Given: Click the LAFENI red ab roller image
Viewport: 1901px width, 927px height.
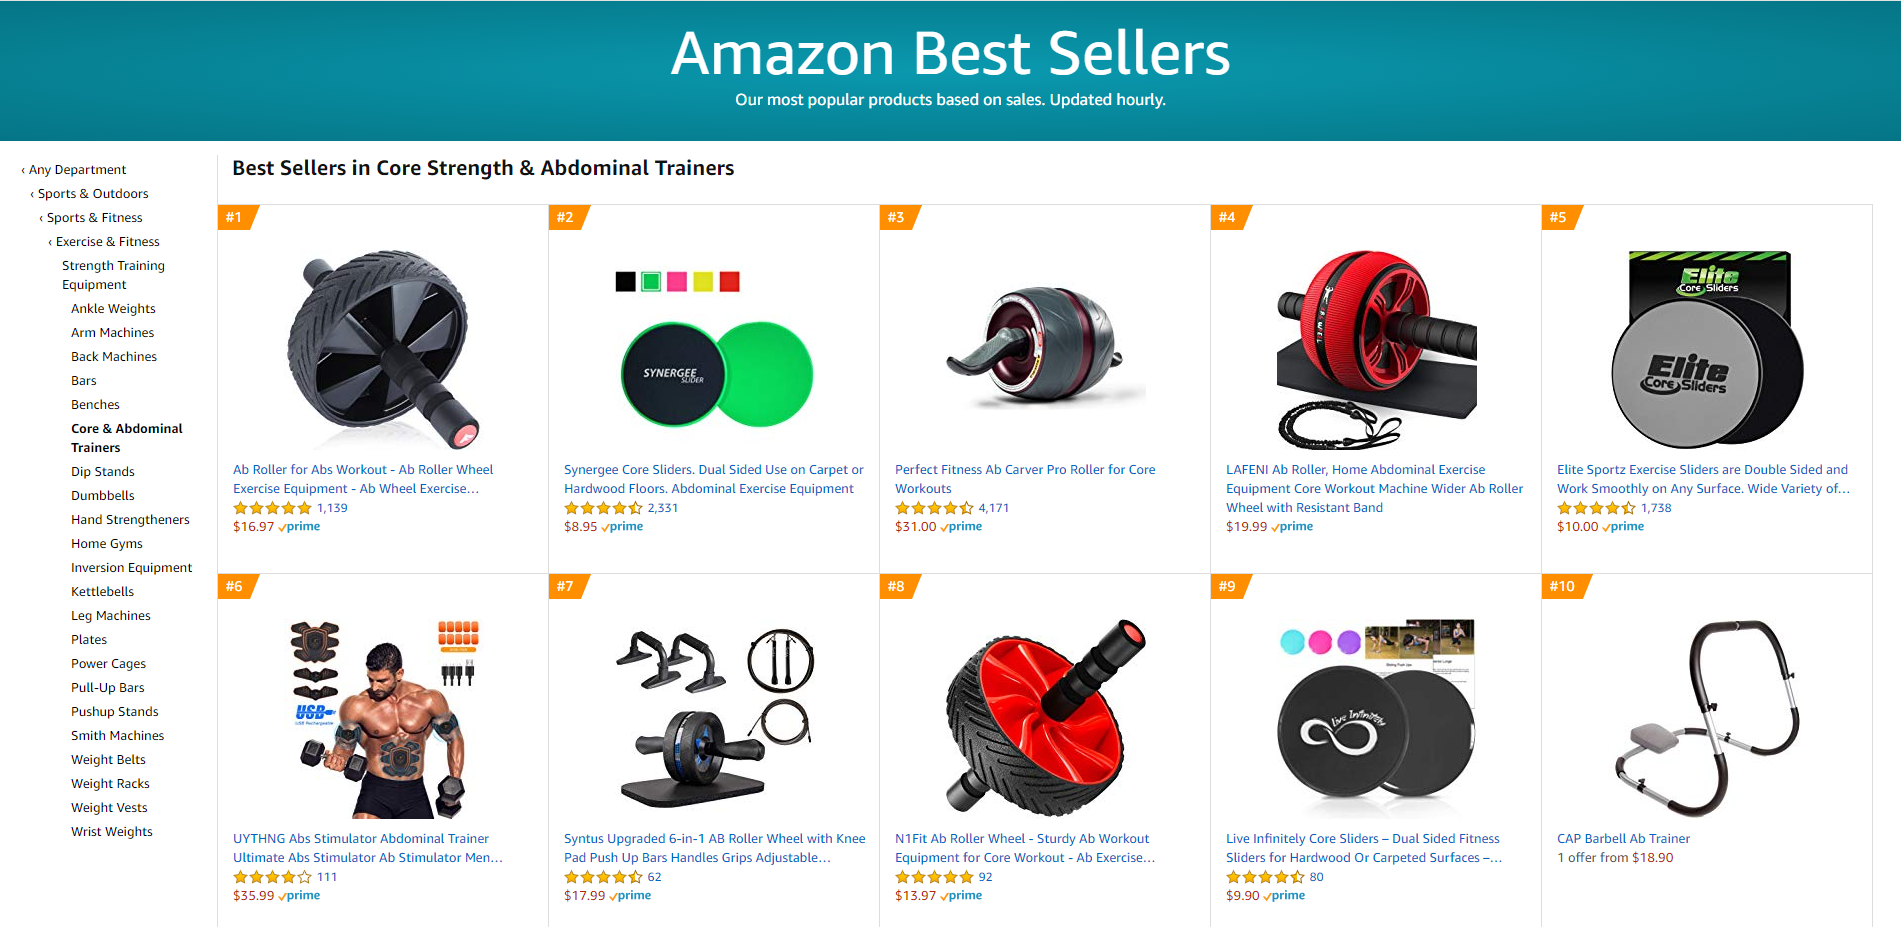Looking at the screenshot, I should click(1375, 348).
